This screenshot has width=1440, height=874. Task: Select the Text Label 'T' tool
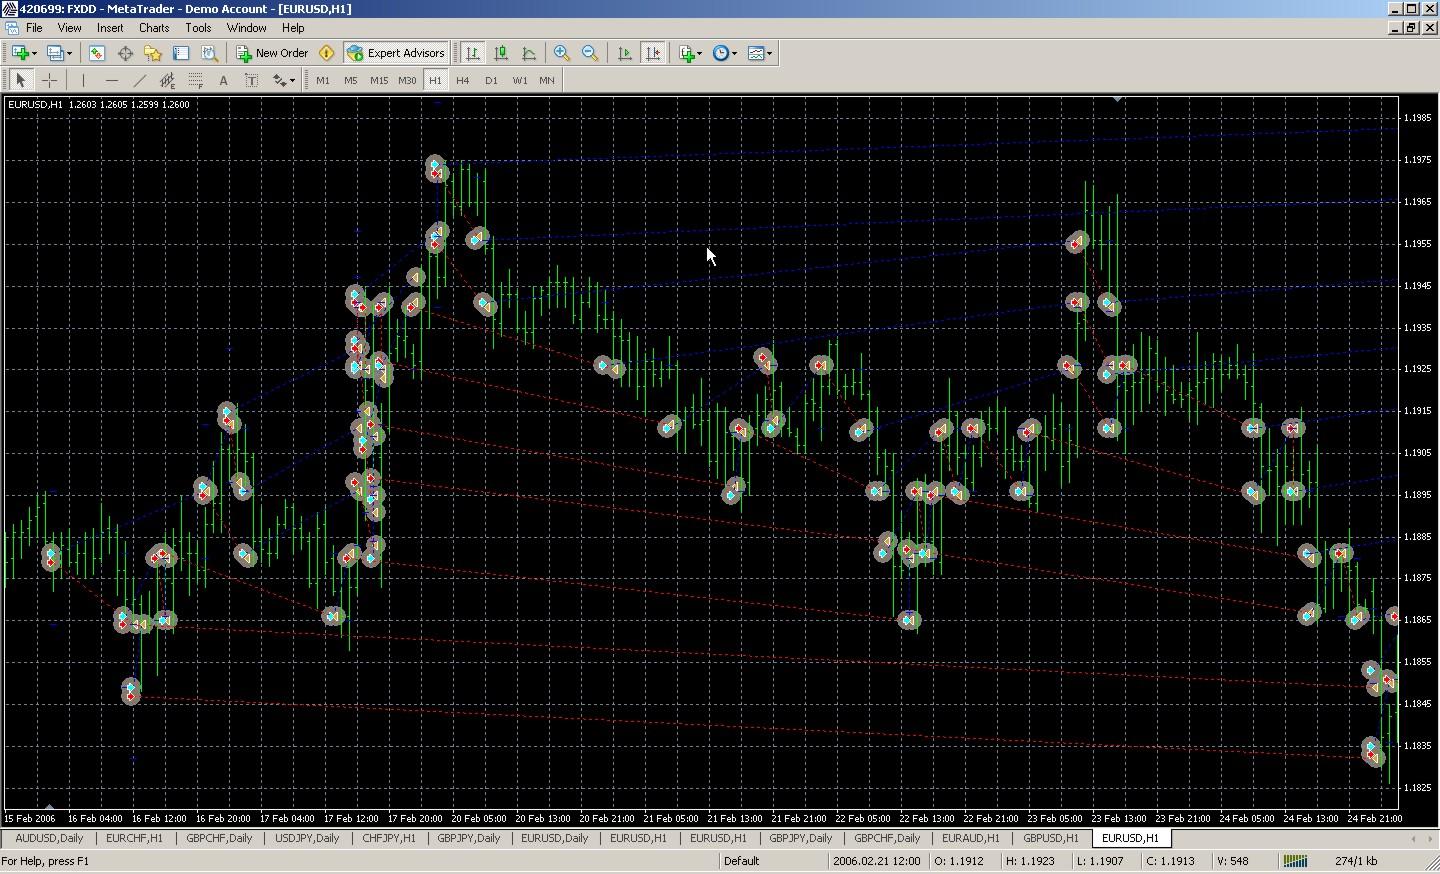point(251,80)
